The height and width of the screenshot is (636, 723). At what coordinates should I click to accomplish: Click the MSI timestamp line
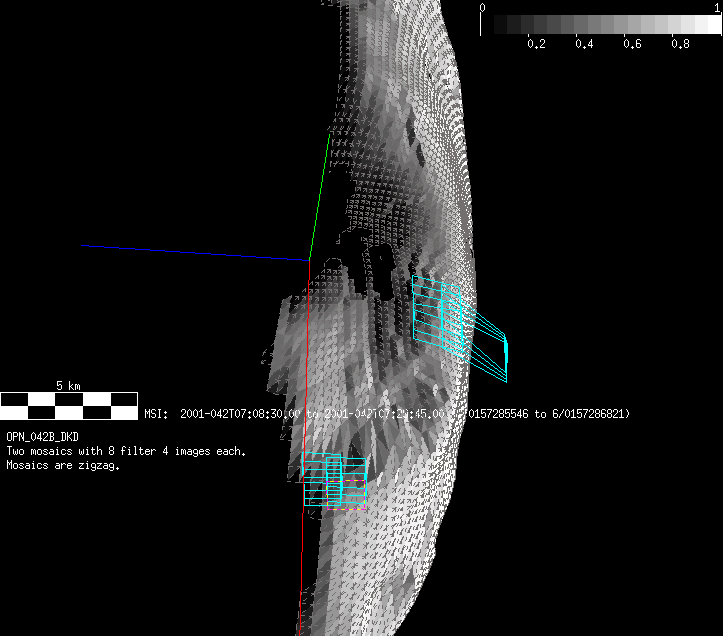pos(387,414)
